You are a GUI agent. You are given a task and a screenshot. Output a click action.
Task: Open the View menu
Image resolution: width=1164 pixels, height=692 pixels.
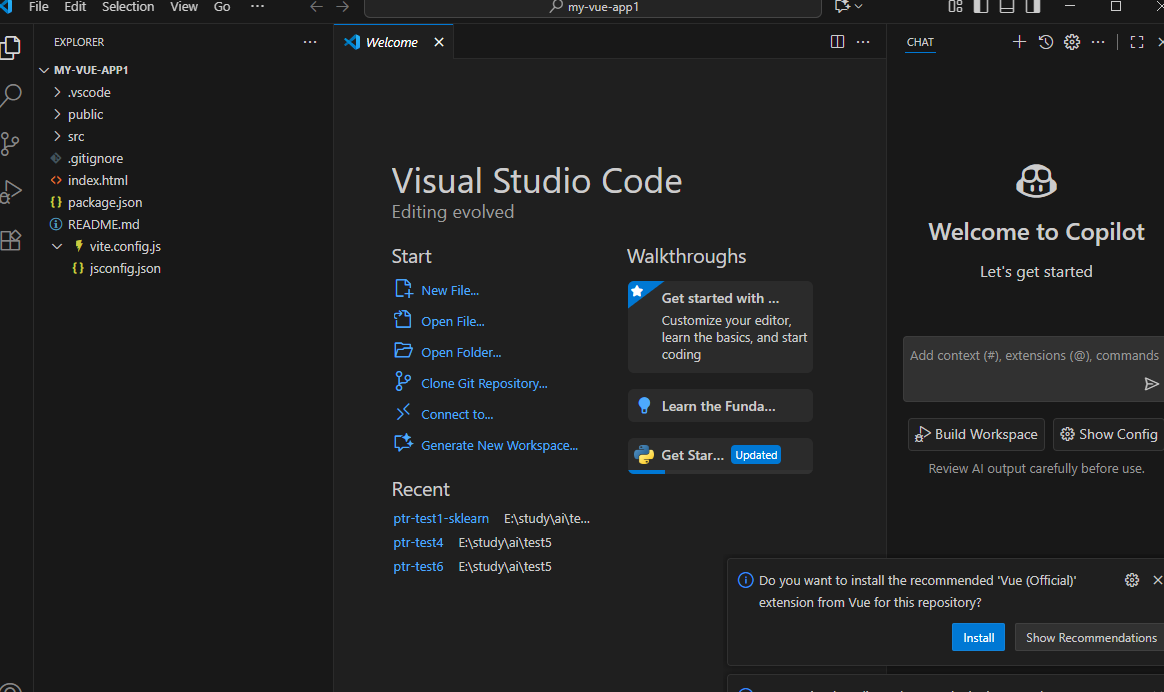coord(184,7)
